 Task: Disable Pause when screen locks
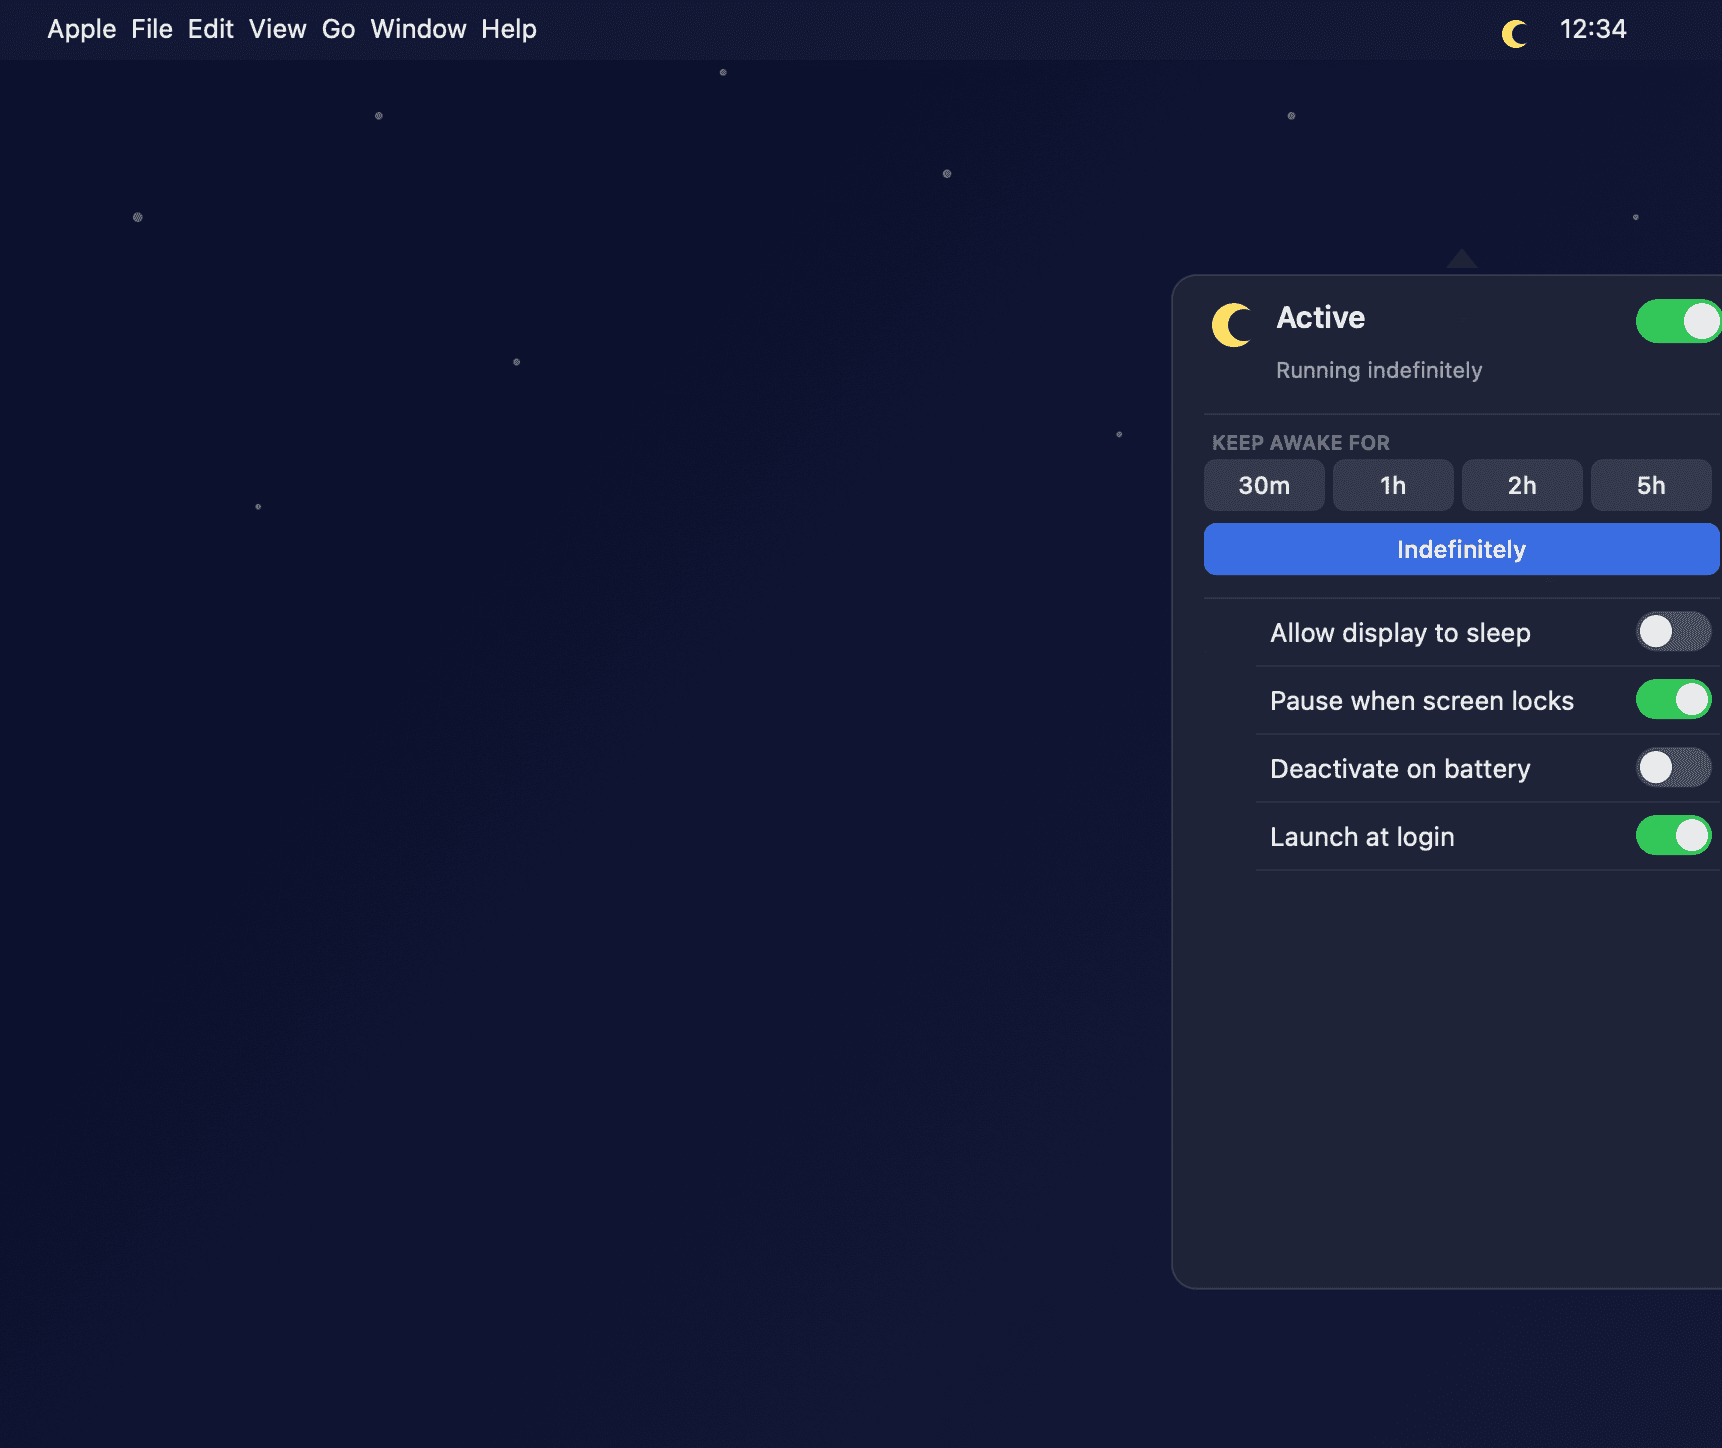pos(1673,699)
